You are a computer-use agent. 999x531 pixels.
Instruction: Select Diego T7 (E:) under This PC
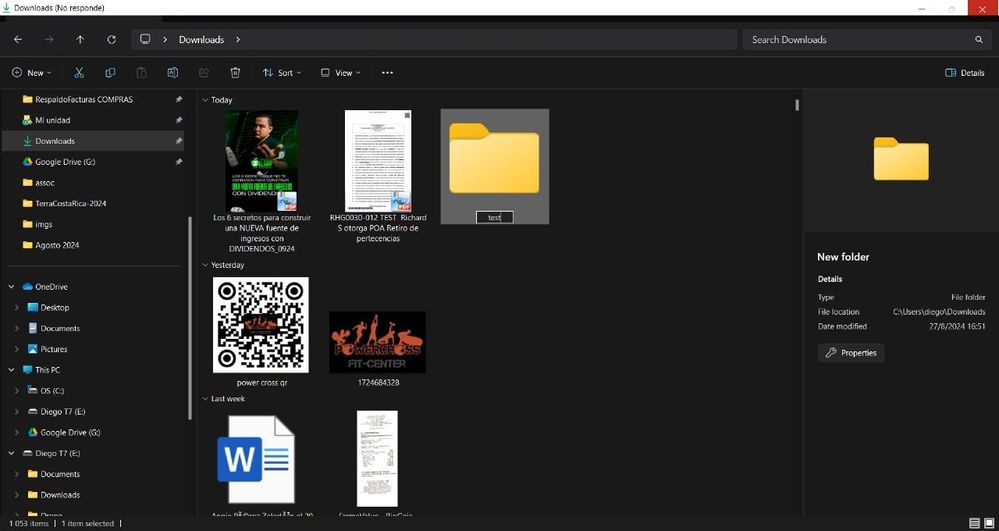[x=62, y=412]
